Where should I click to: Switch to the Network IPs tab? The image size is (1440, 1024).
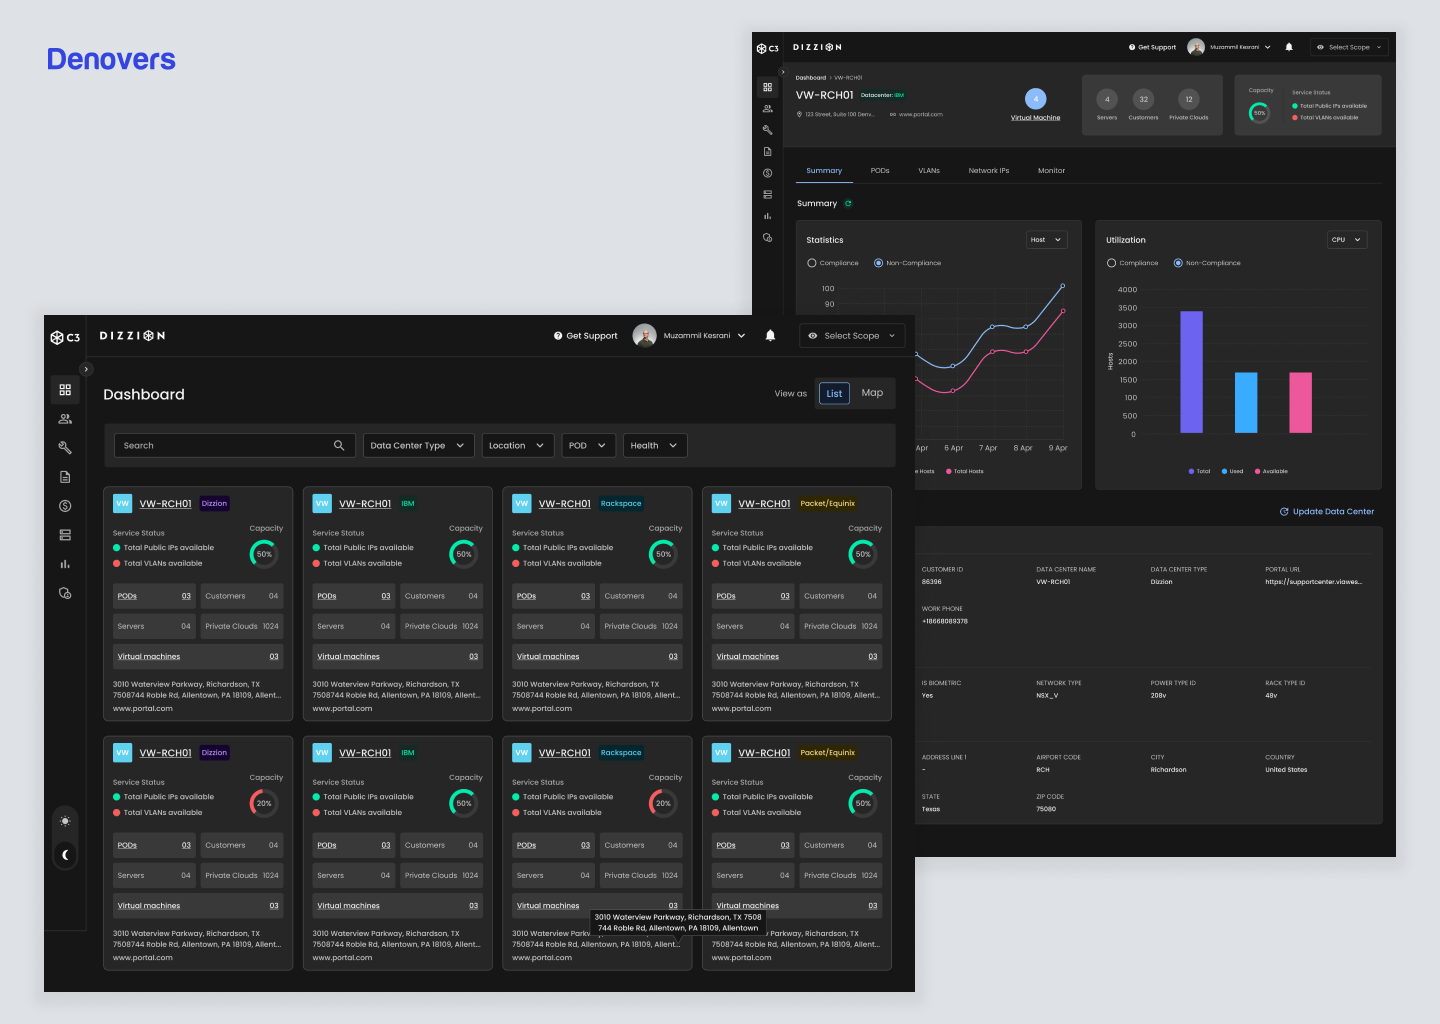click(x=989, y=171)
